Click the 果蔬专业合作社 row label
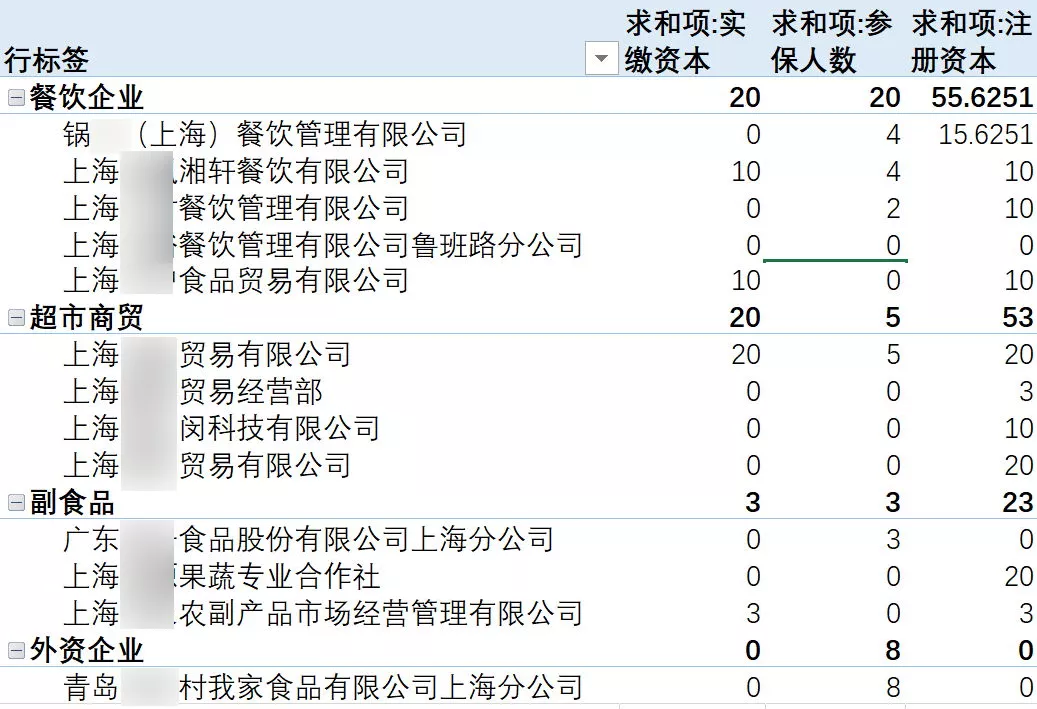Image resolution: width=1037 pixels, height=709 pixels. (278, 577)
